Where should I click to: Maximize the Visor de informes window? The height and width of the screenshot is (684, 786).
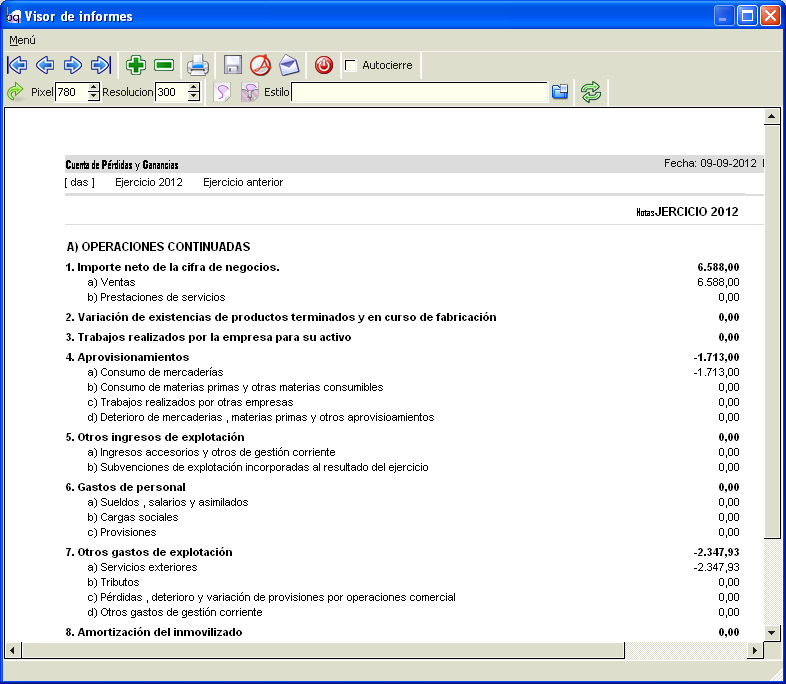point(747,17)
